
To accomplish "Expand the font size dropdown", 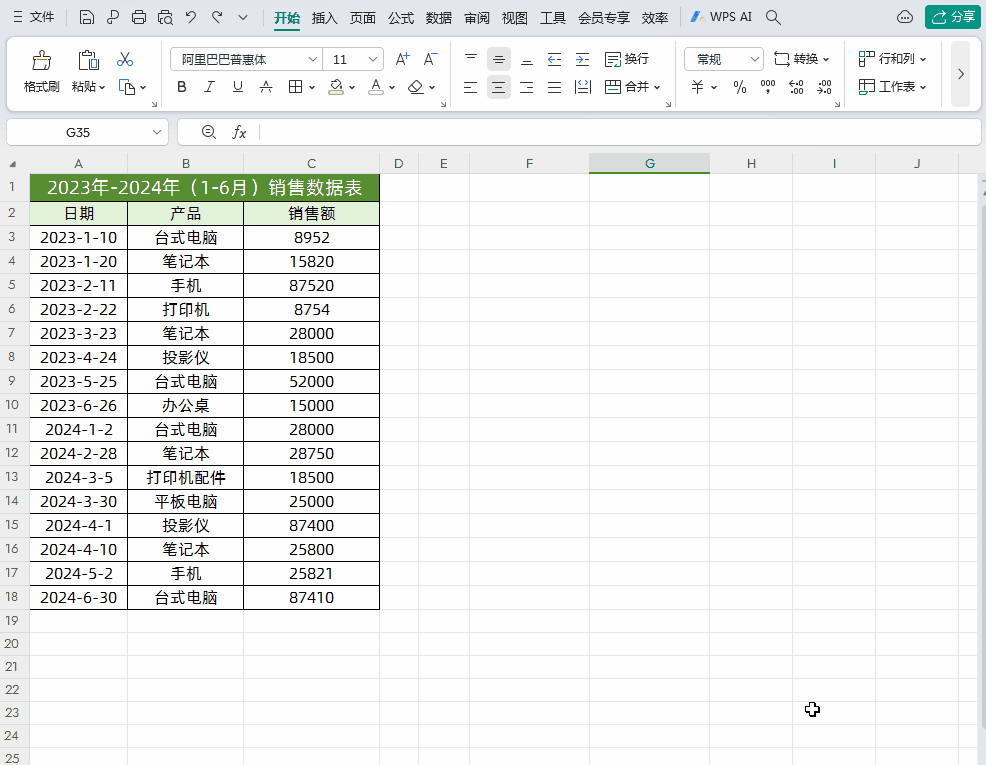I will point(373,60).
